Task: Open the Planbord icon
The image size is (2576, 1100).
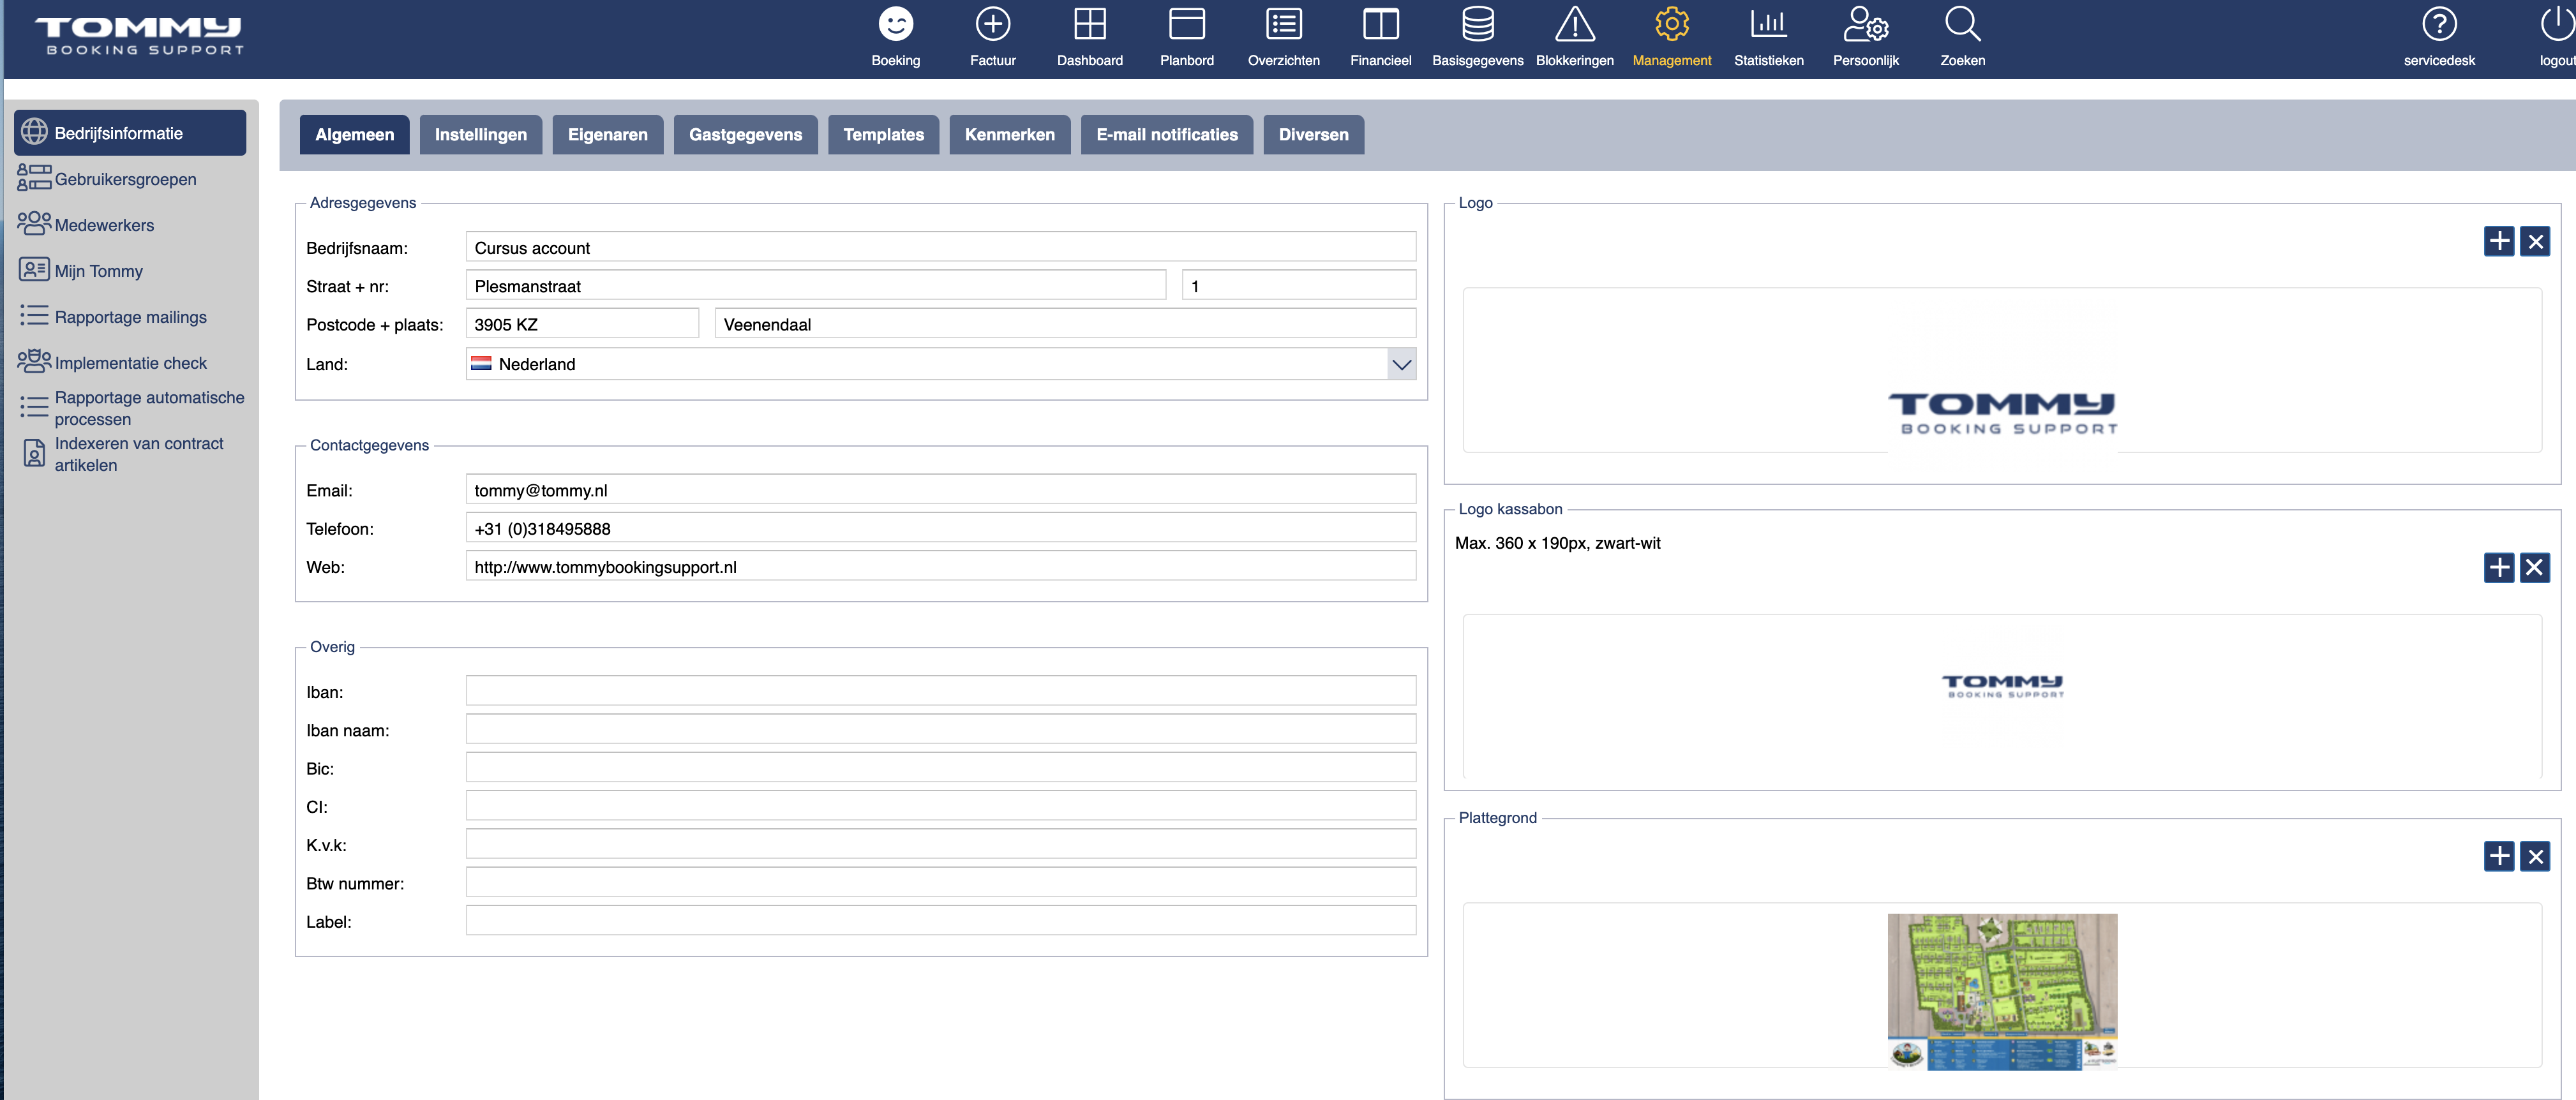Action: point(1186,24)
